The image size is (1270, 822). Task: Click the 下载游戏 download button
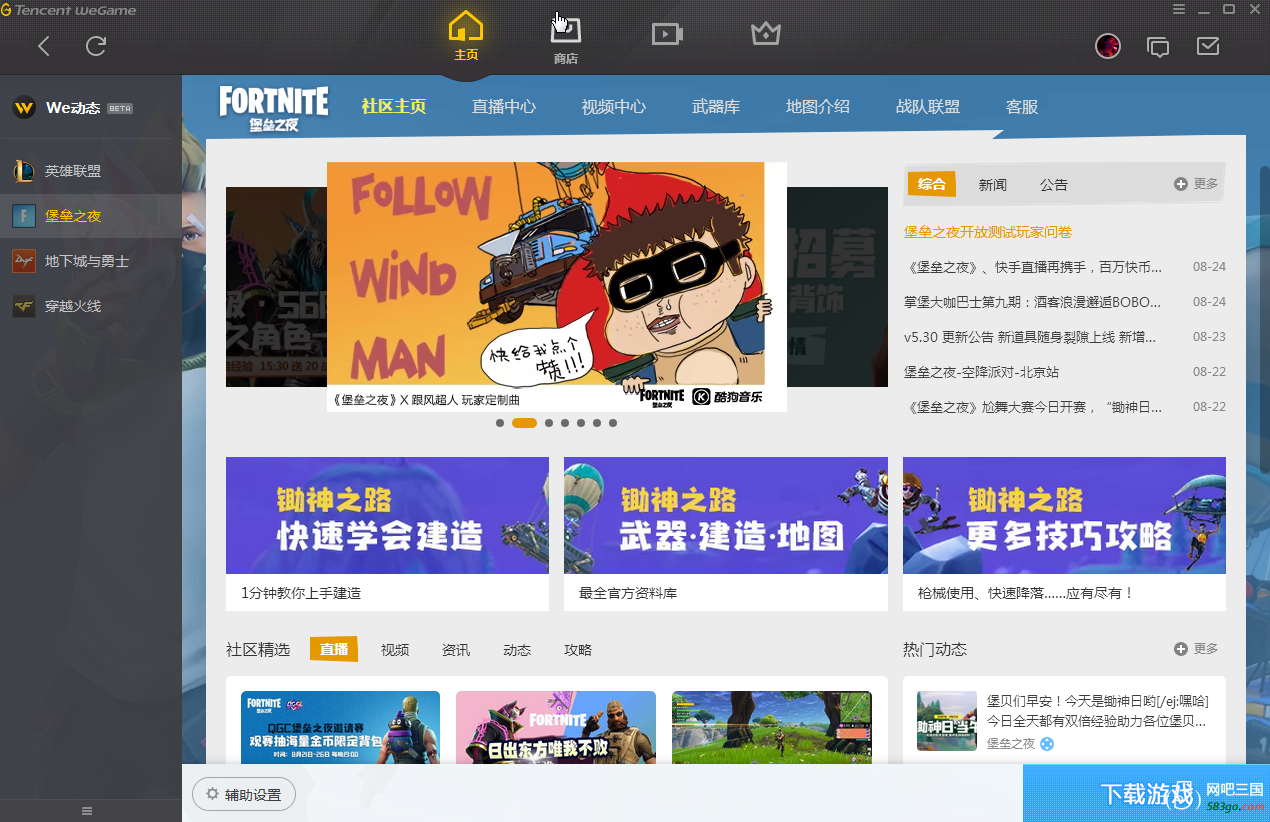coord(1146,794)
